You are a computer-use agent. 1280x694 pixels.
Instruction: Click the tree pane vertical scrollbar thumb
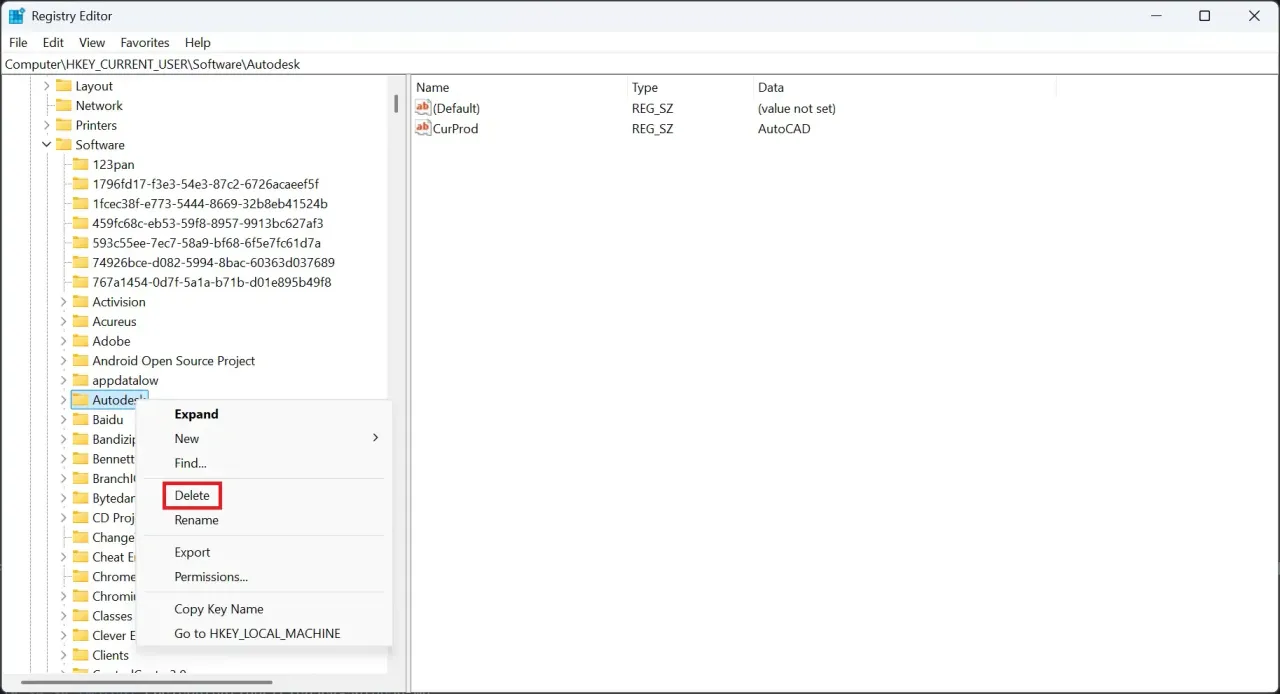coord(396,104)
